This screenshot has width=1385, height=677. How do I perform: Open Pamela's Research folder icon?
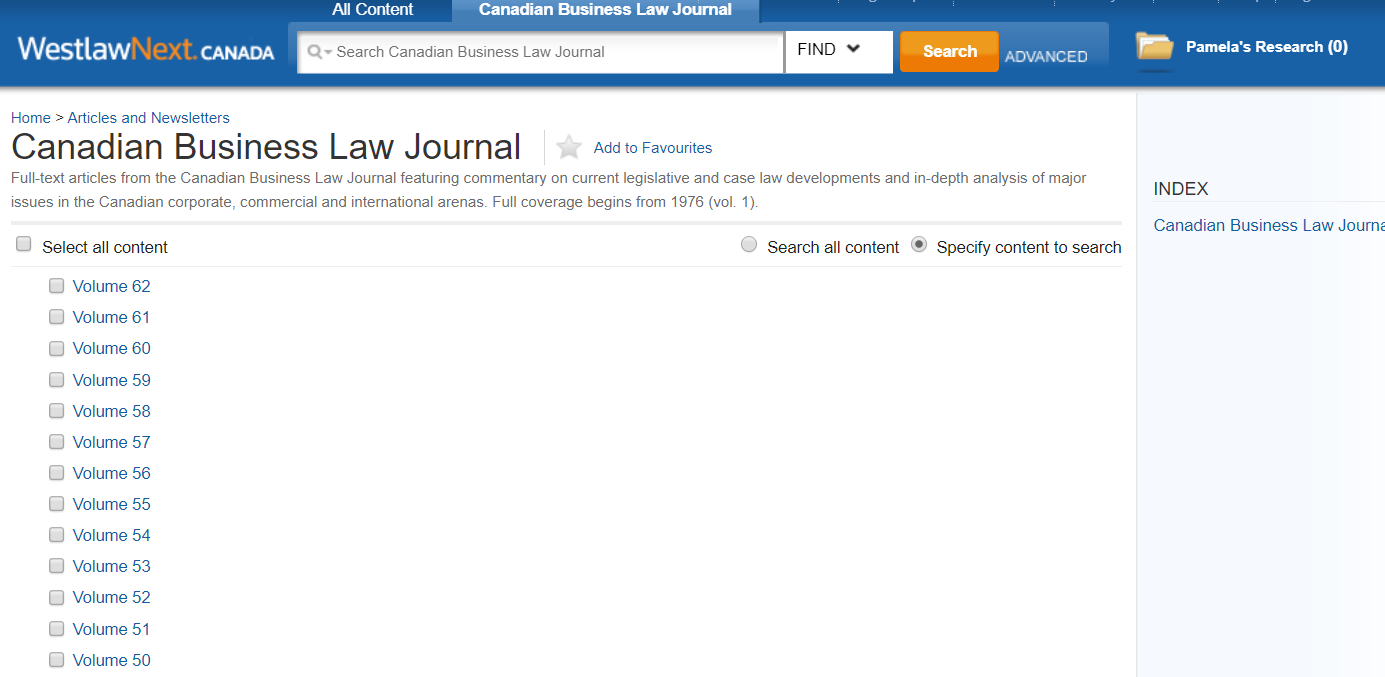click(x=1155, y=47)
